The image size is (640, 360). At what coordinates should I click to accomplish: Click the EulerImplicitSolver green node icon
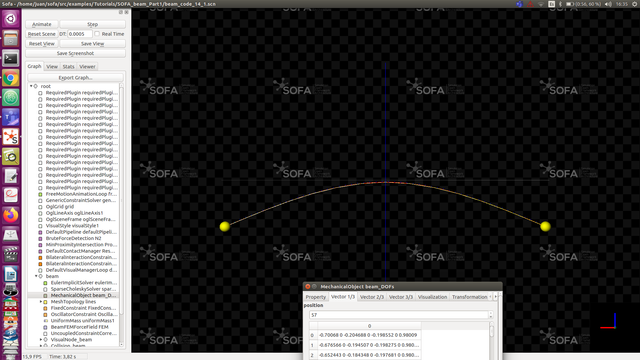(45, 283)
